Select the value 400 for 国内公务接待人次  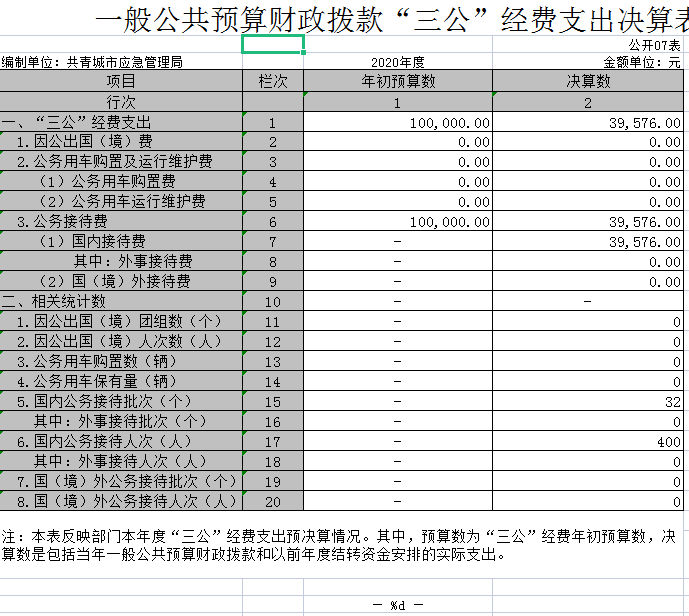point(668,442)
